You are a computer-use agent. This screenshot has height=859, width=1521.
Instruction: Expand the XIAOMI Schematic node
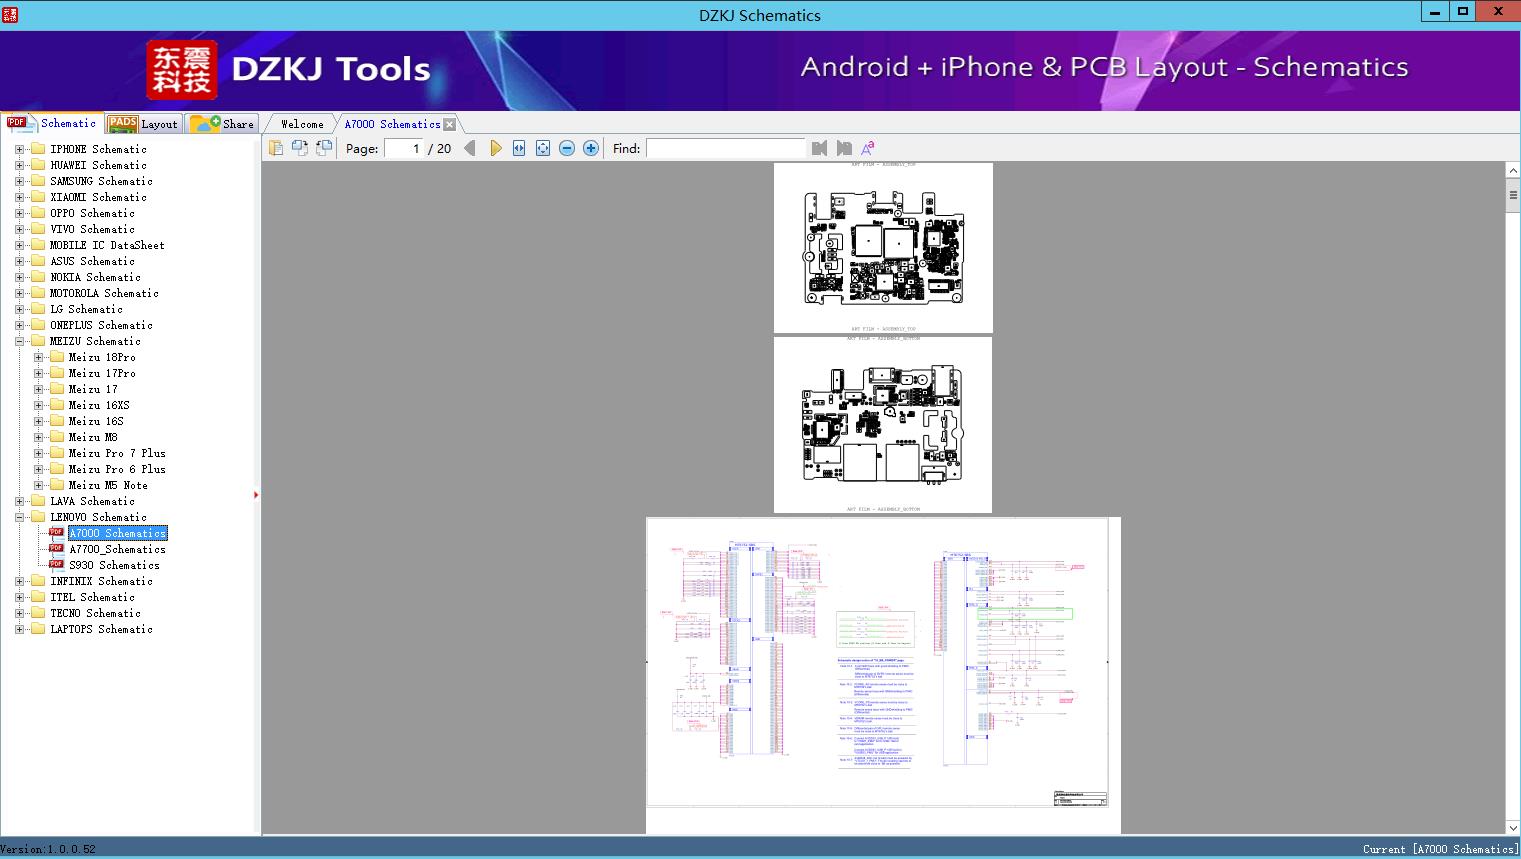pos(19,197)
